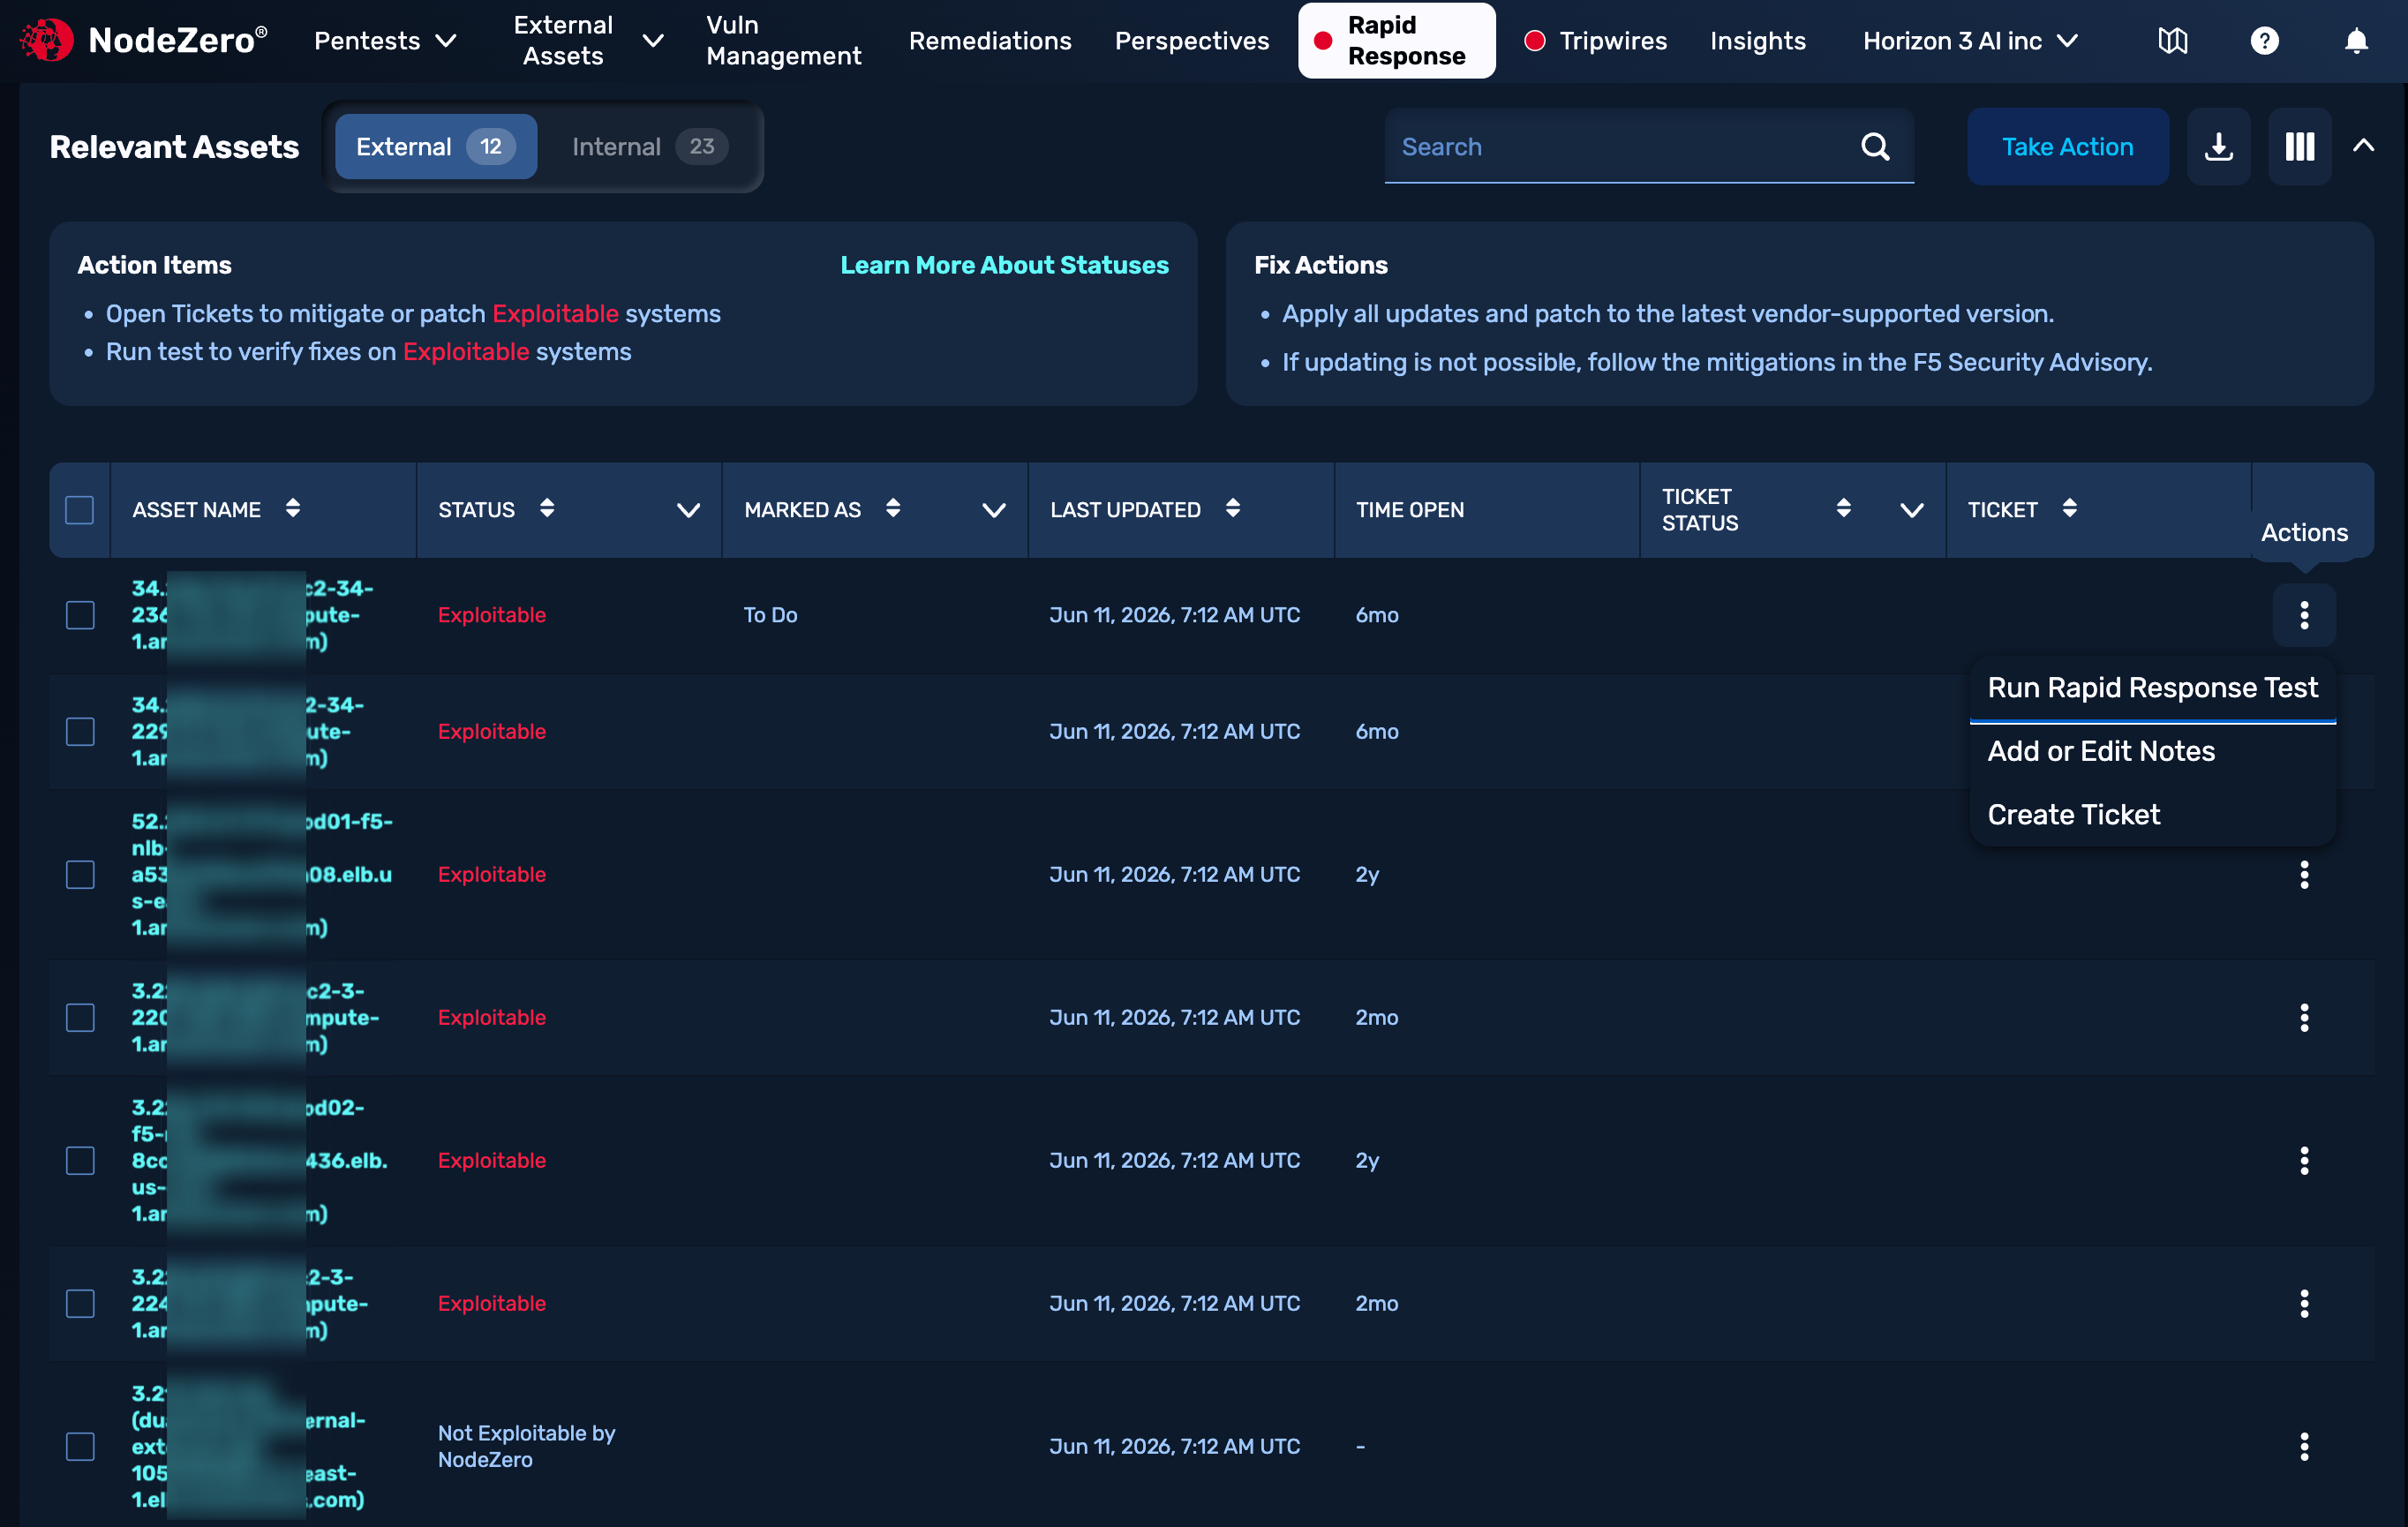
Task: Open actions menu for 3.2 c2-3- mpute row
Action: [x=2303, y=1018]
